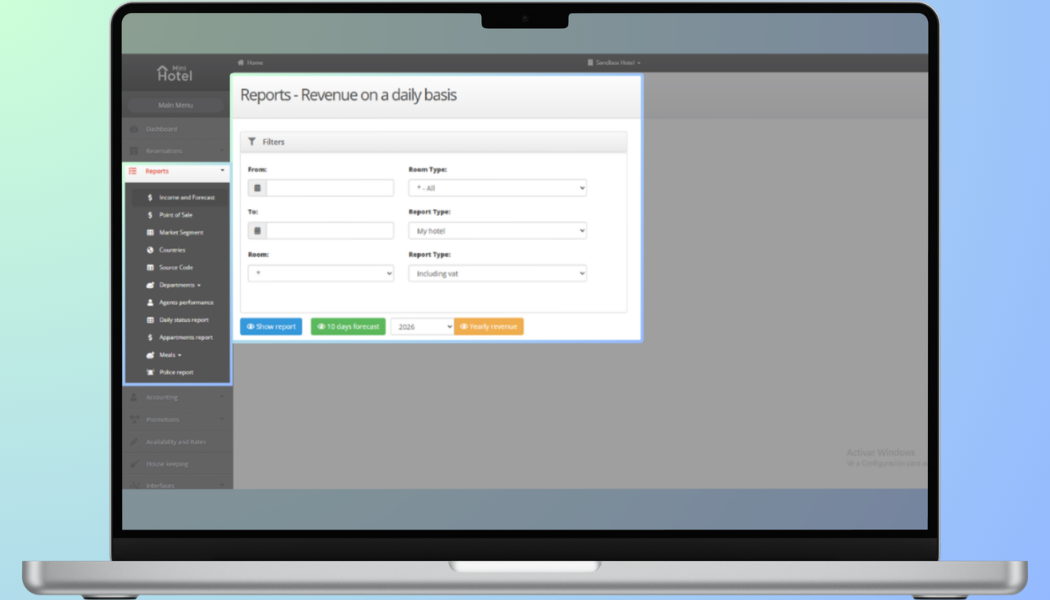Open the Room dropdown

point(321,273)
